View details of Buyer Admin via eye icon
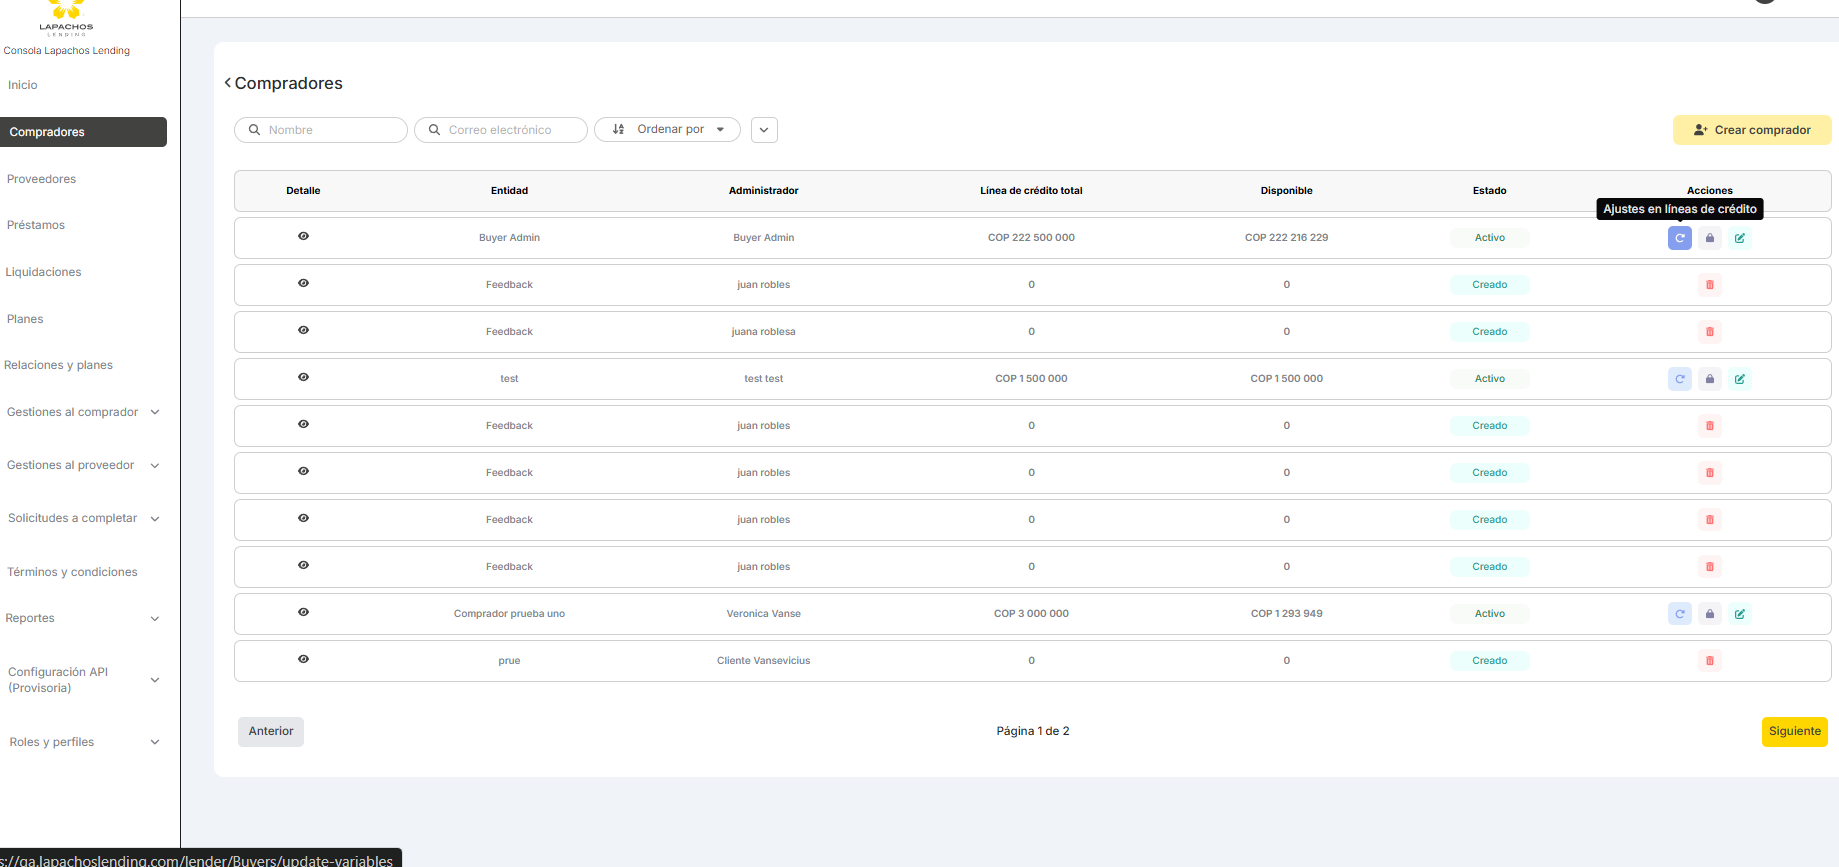Image resolution: width=1839 pixels, height=867 pixels. tap(303, 237)
